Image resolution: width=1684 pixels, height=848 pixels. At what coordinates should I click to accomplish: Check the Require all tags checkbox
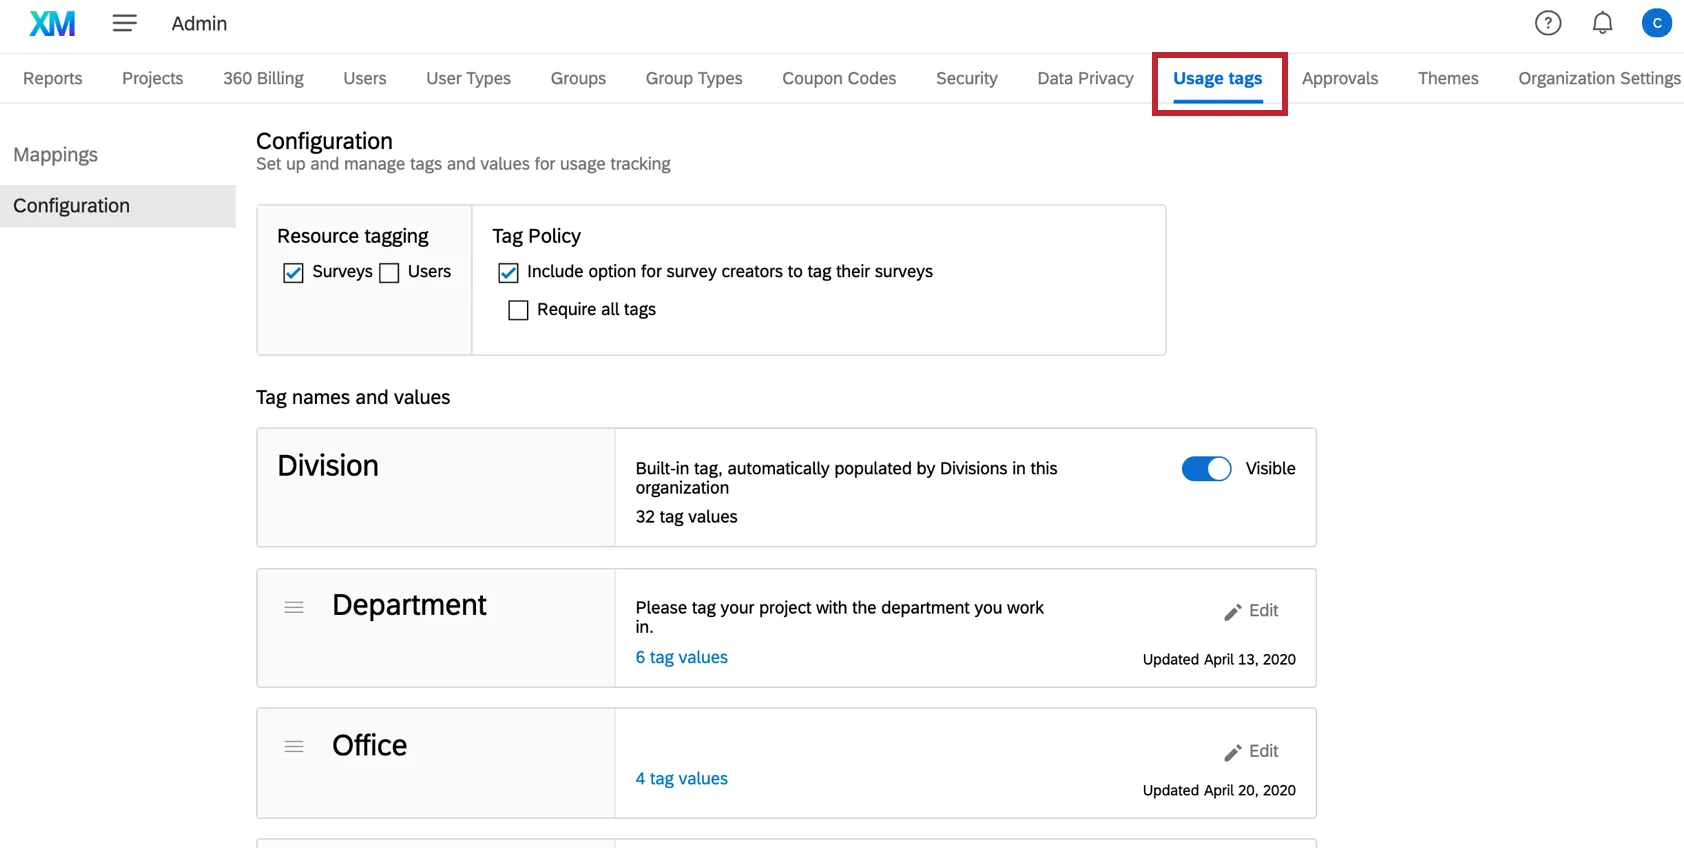pyautogui.click(x=518, y=310)
